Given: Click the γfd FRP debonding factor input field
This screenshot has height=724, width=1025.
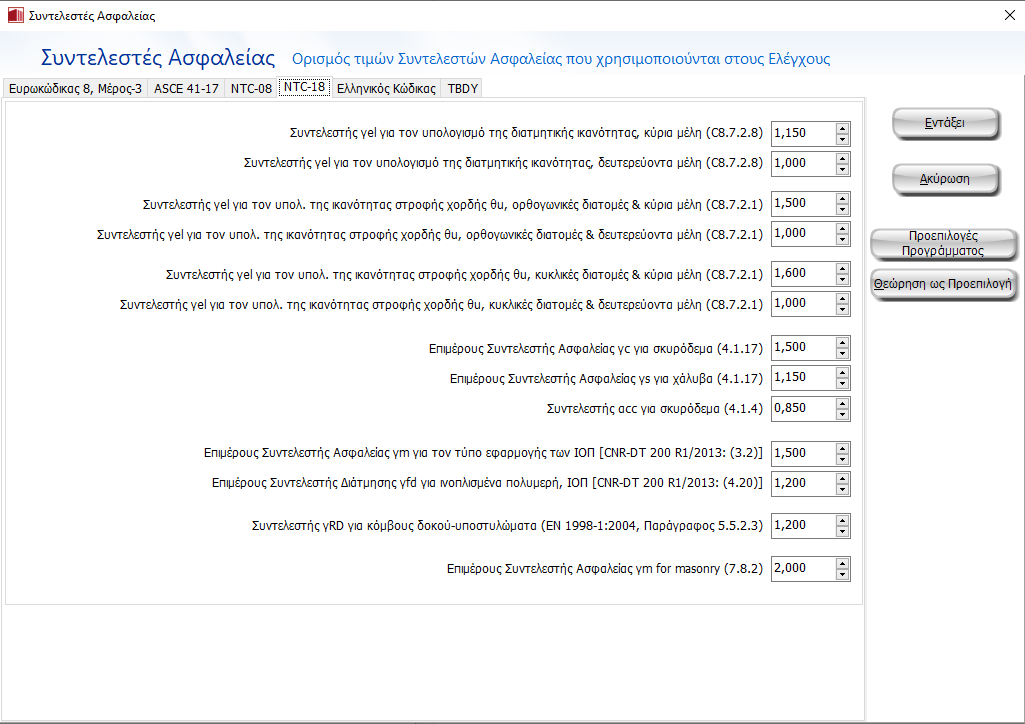Looking at the screenshot, I should pyautogui.click(x=802, y=483).
